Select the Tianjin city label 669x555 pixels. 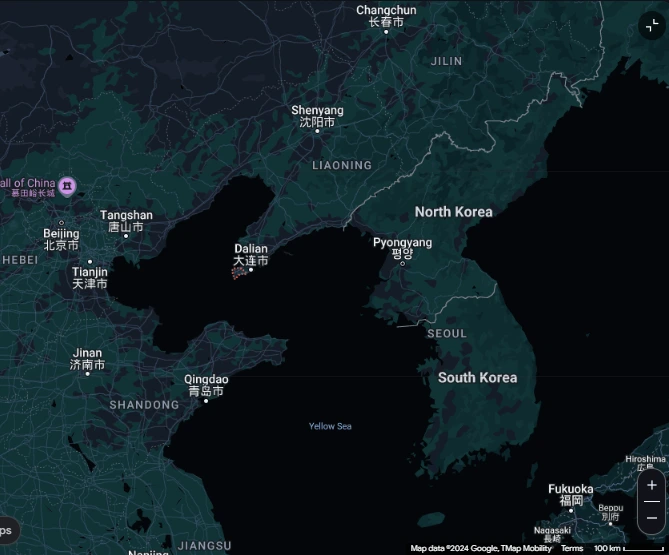[x=90, y=278]
